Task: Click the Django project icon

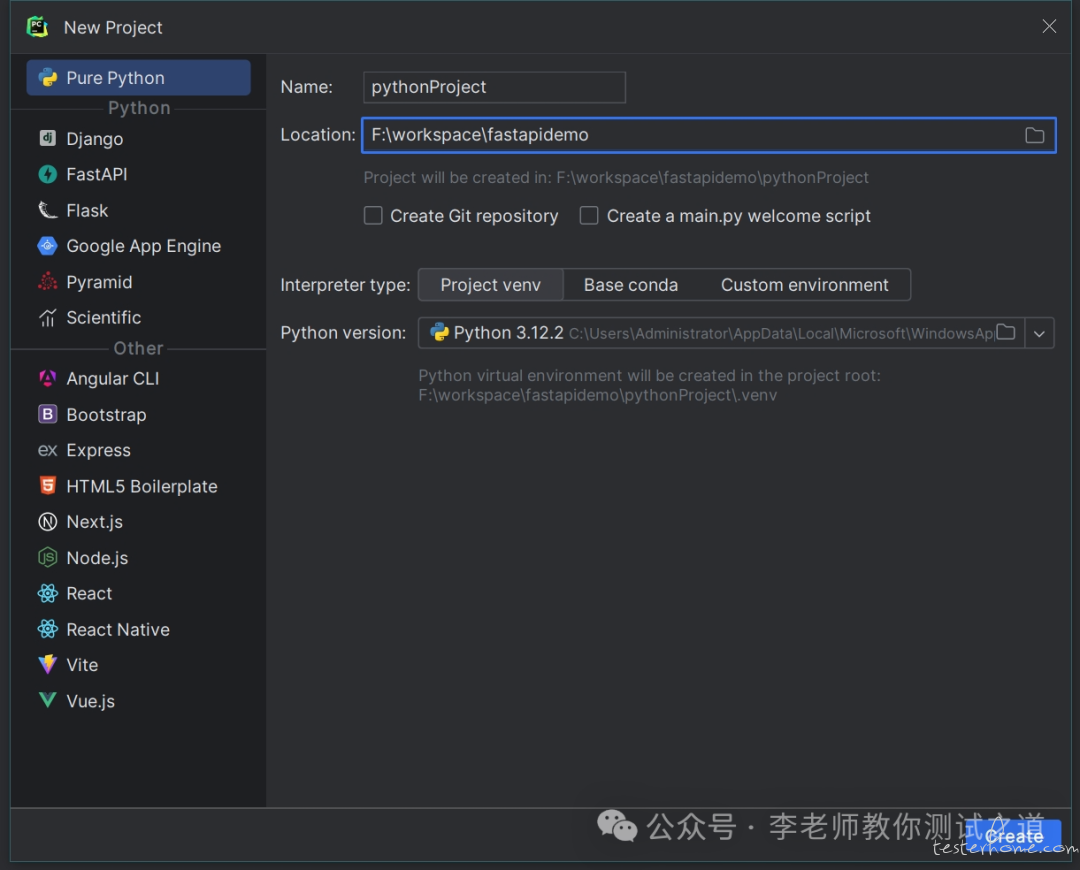Action: 48,138
